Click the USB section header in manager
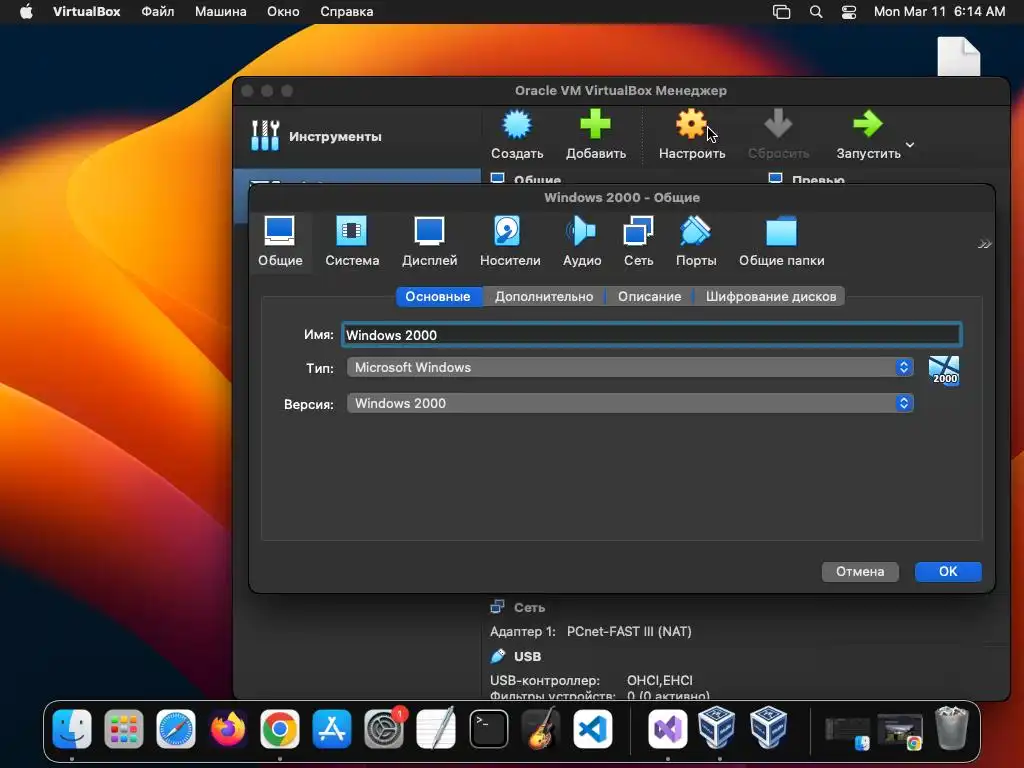1024x768 pixels. pyautogui.click(x=527, y=656)
